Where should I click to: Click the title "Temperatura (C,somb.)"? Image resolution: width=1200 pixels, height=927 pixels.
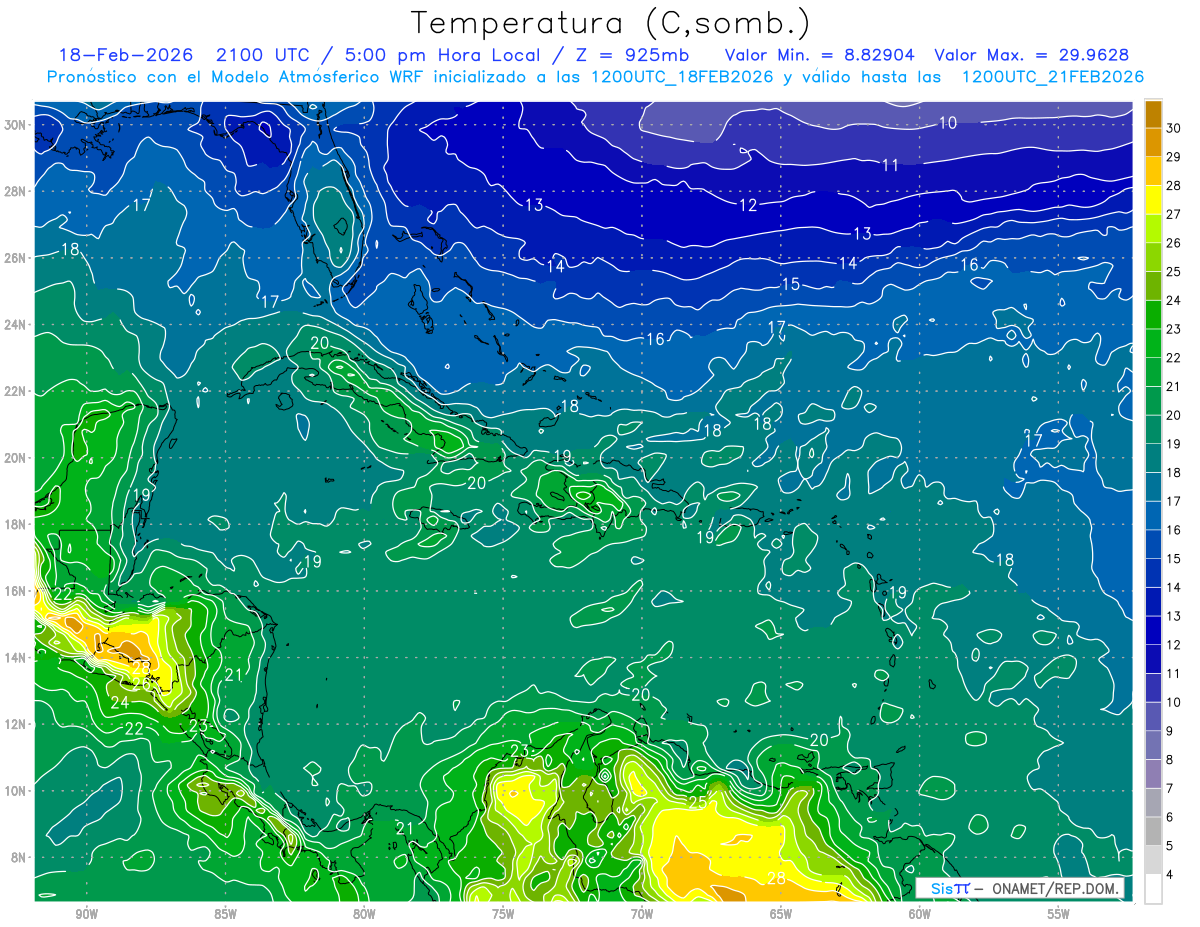[x=611, y=23]
